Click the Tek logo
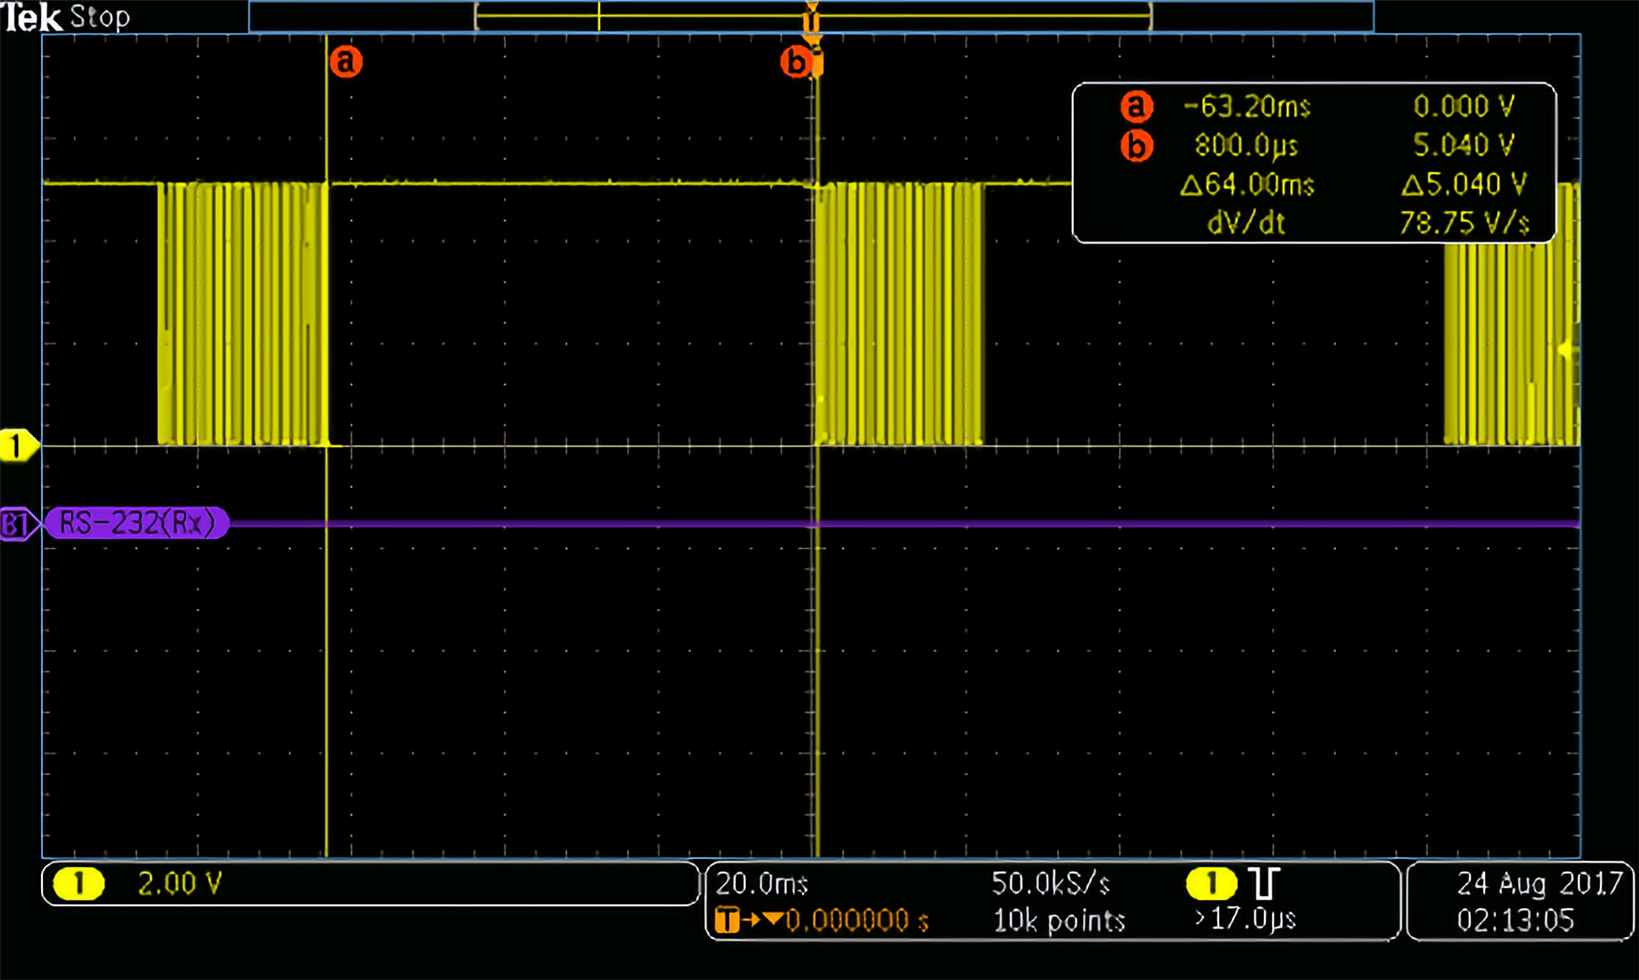Image resolution: width=1639 pixels, height=980 pixels. pyautogui.click(x=32, y=17)
